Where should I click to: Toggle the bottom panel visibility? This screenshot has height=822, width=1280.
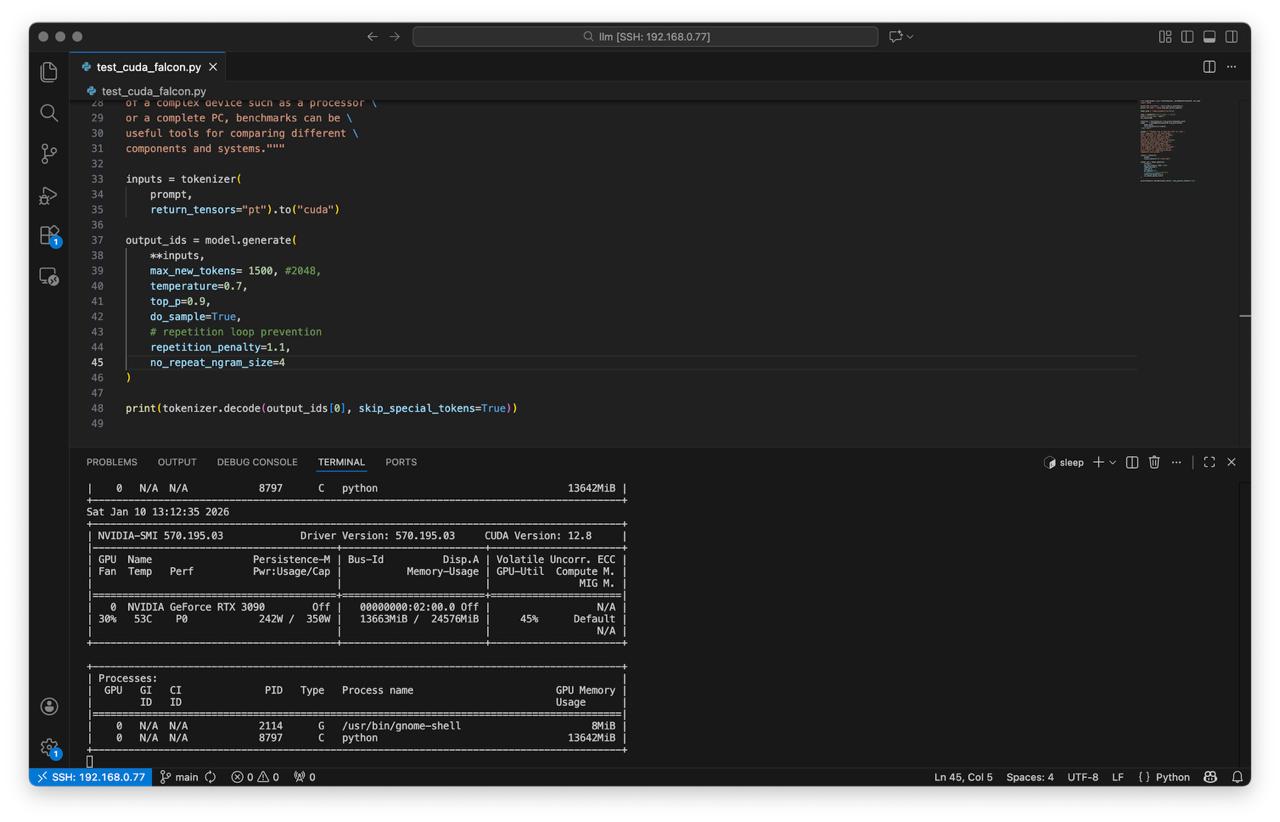1209,37
